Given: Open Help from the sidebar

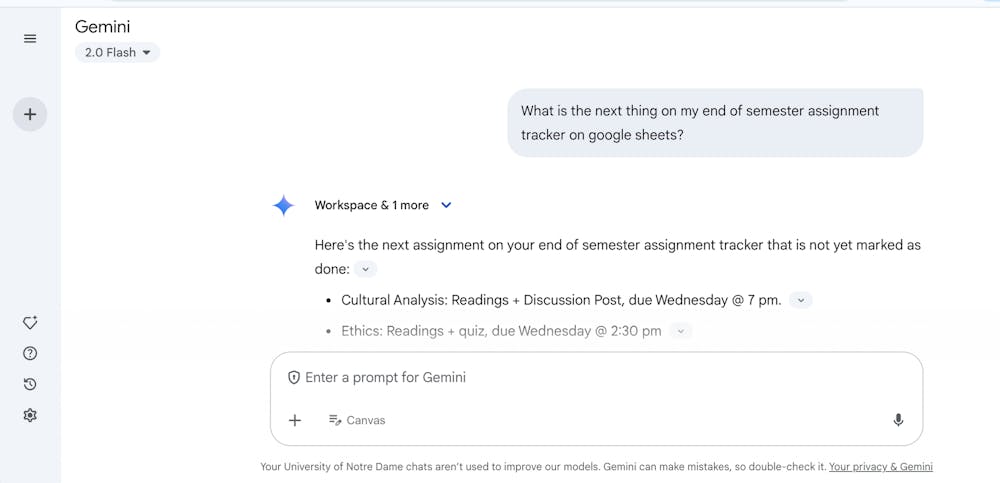Looking at the screenshot, I should pyautogui.click(x=30, y=353).
